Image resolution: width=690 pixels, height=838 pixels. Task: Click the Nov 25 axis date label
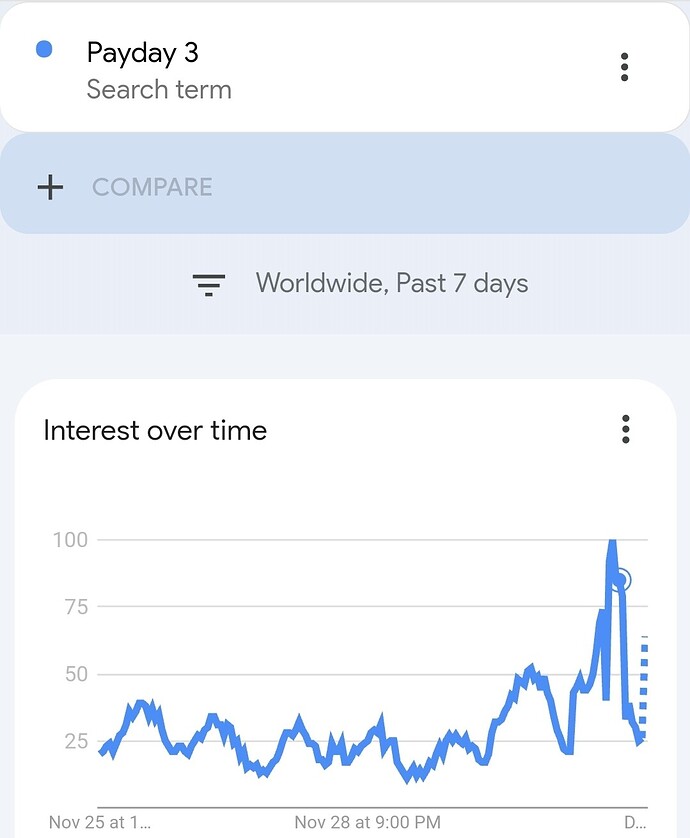tap(99, 822)
